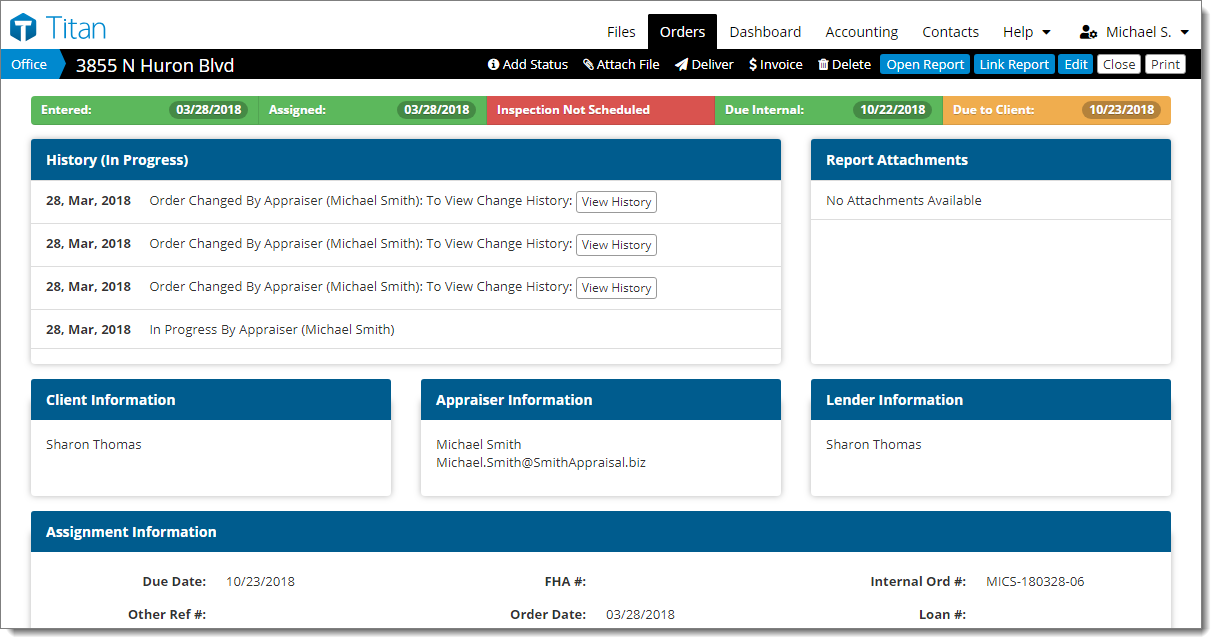Click the Print button

(x=1165, y=65)
